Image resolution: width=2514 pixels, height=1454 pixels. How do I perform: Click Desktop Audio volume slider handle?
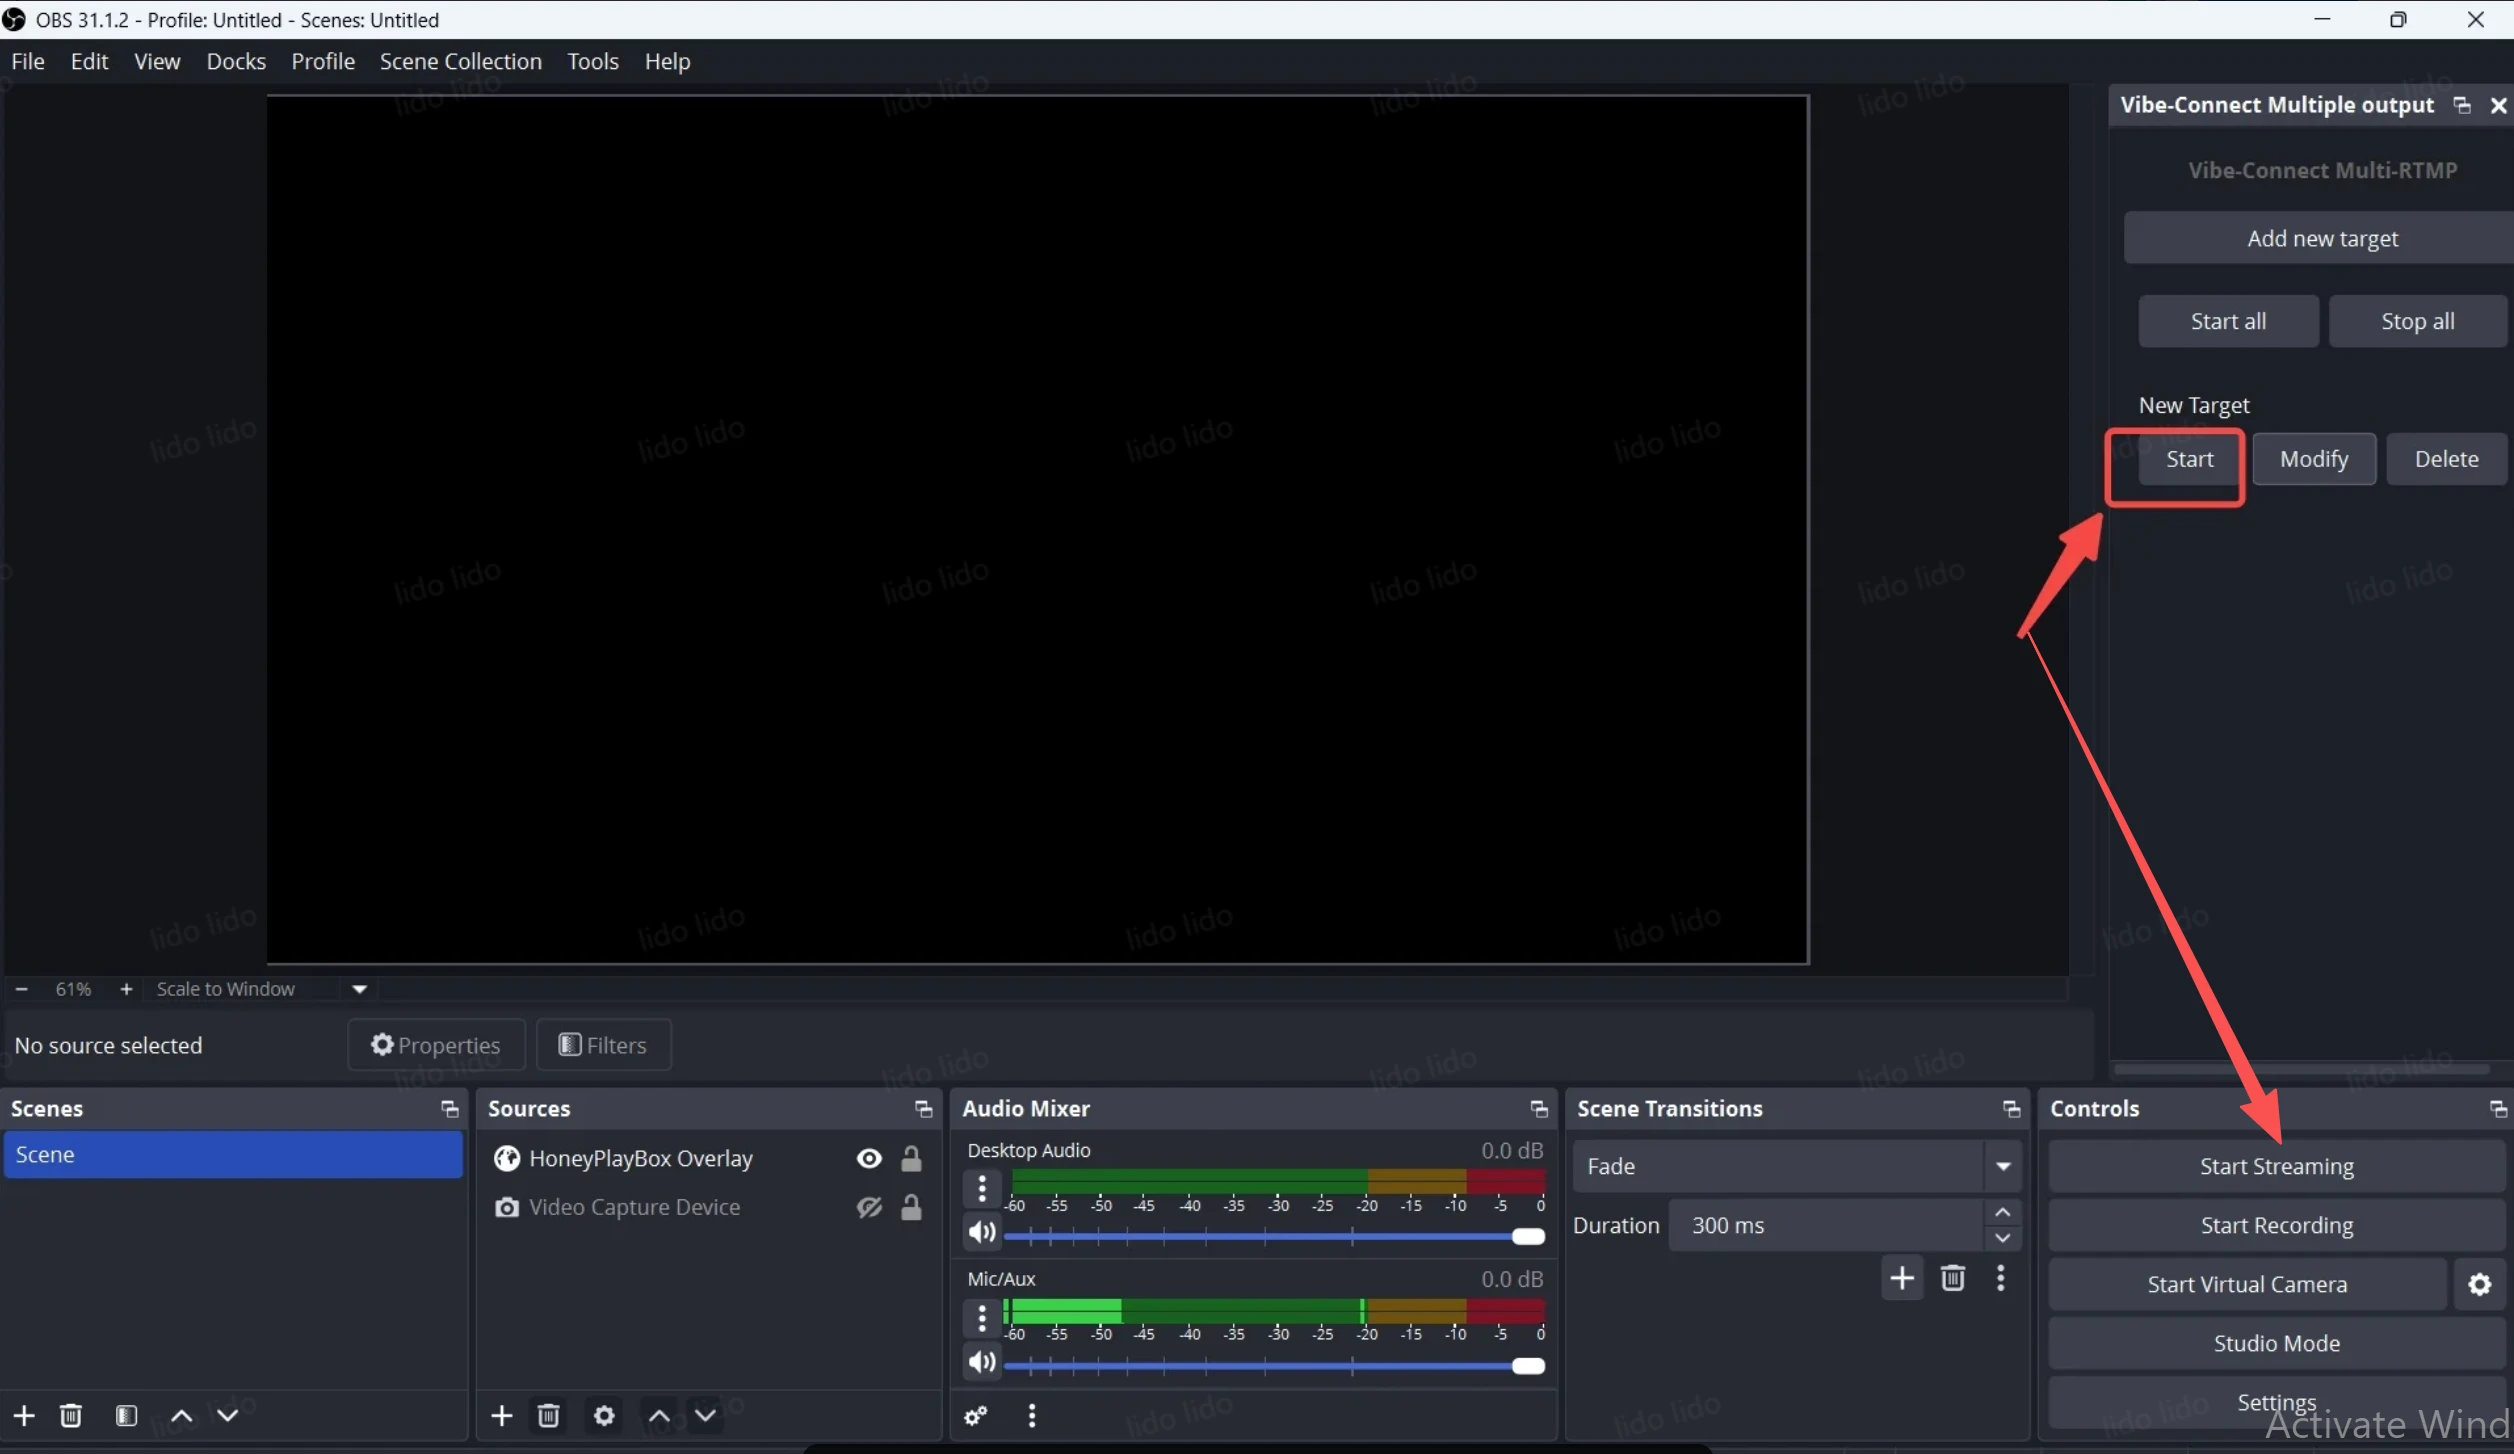pos(1527,1237)
